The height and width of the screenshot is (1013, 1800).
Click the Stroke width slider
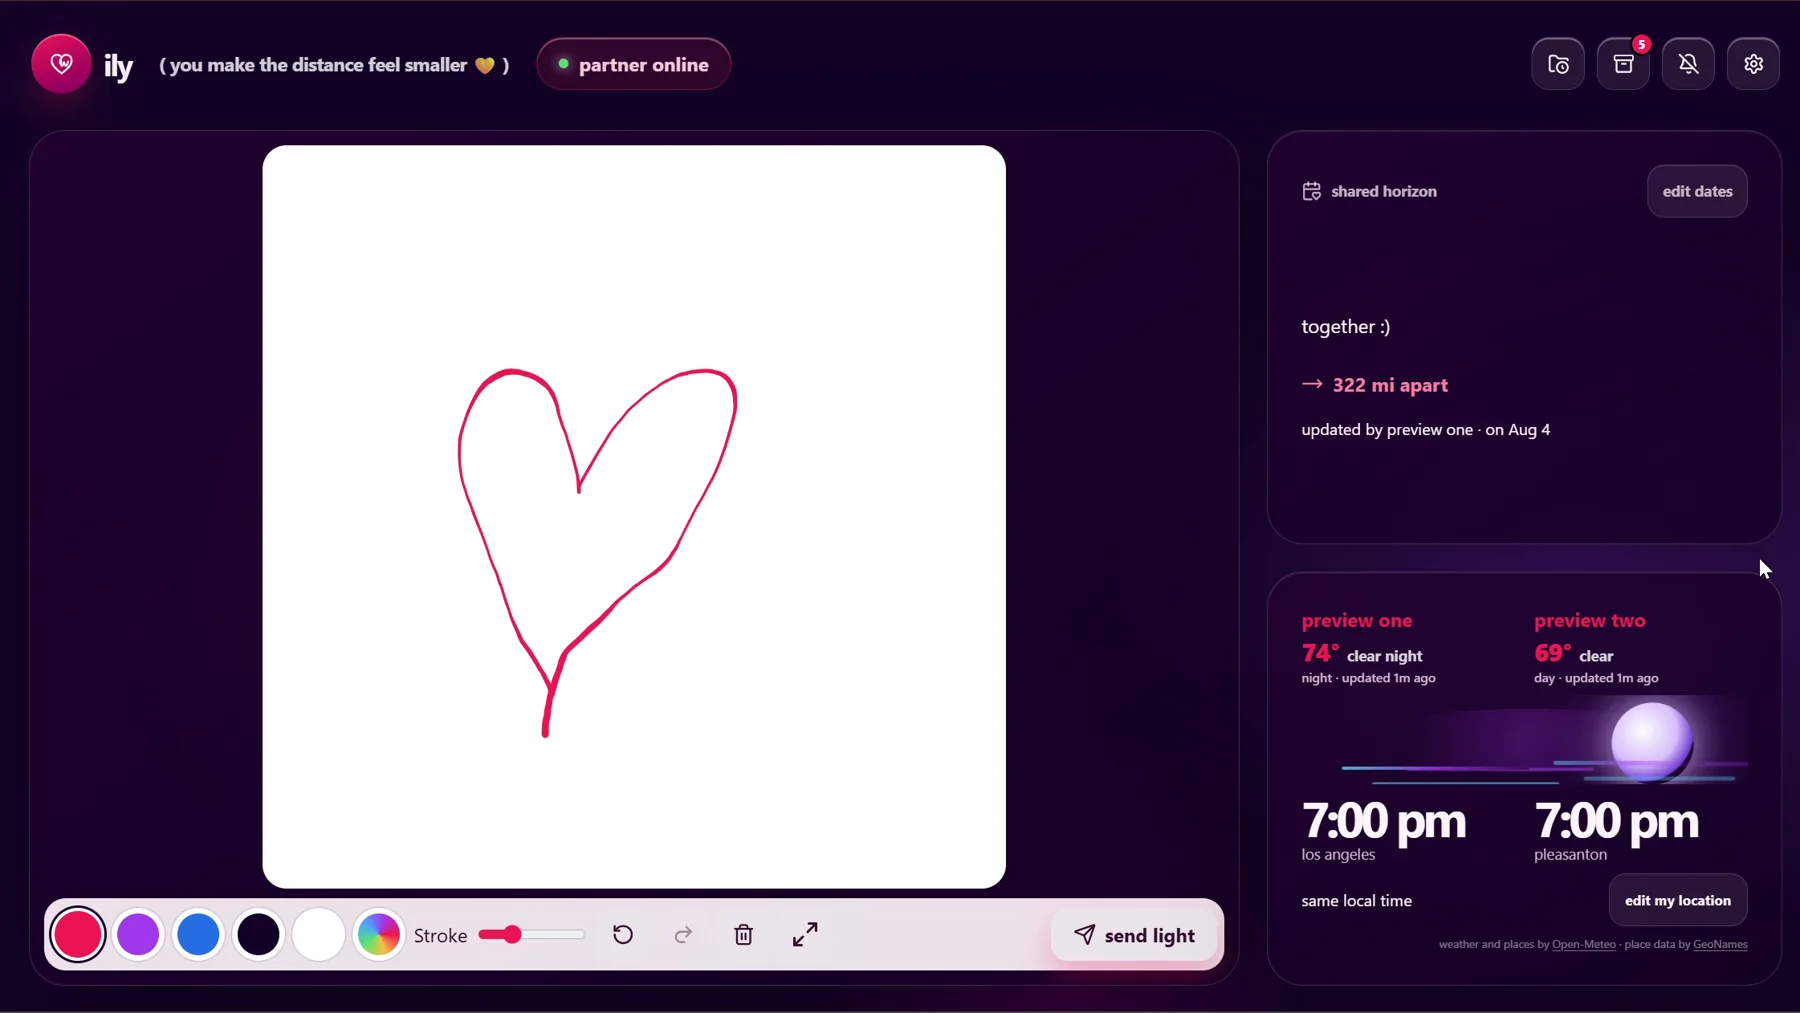(x=531, y=935)
